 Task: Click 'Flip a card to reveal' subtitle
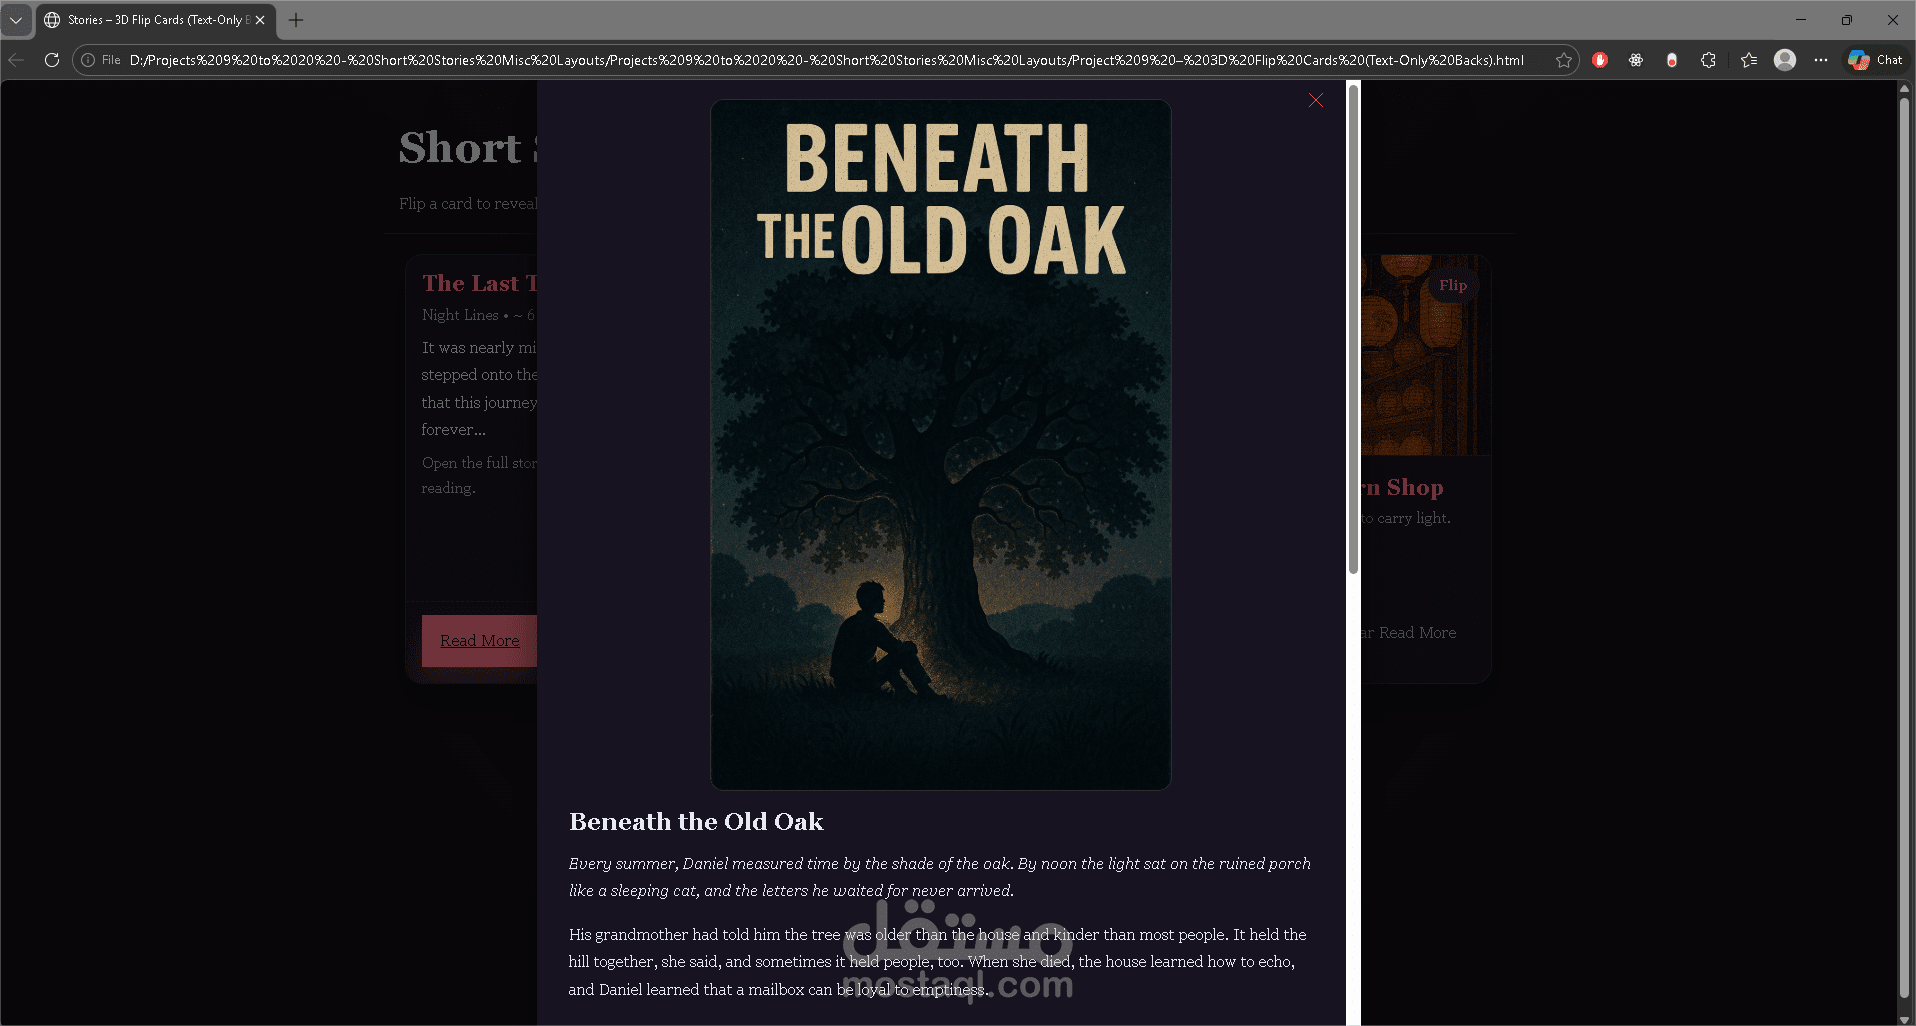pos(468,204)
